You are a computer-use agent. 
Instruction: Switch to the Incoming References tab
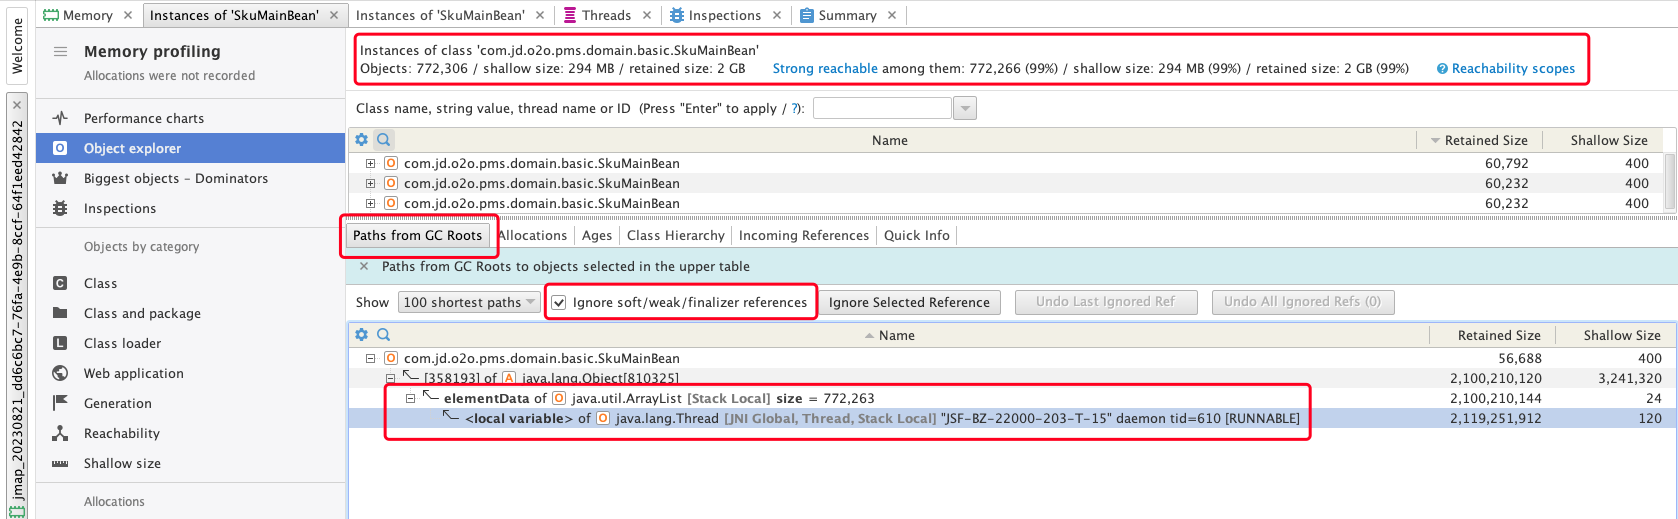coord(803,235)
